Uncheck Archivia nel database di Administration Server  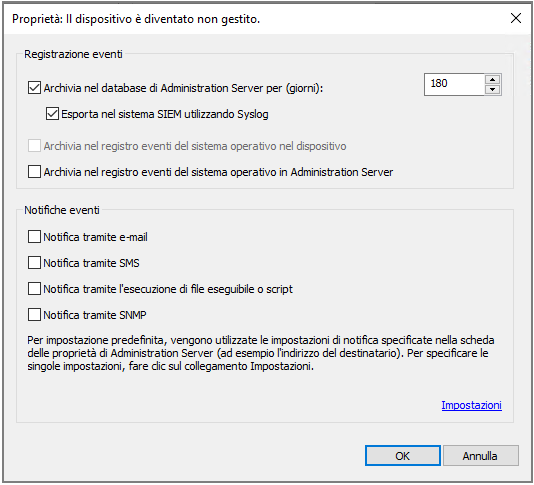coord(34,88)
